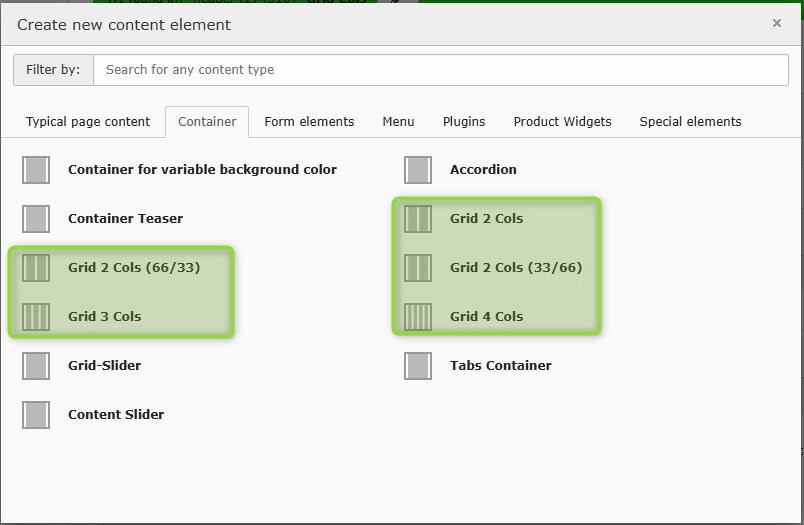This screenshot has height=525, width=804.
Task: Click the Grid 2 Cols (66/33) icon
Action: pos(36,268)
